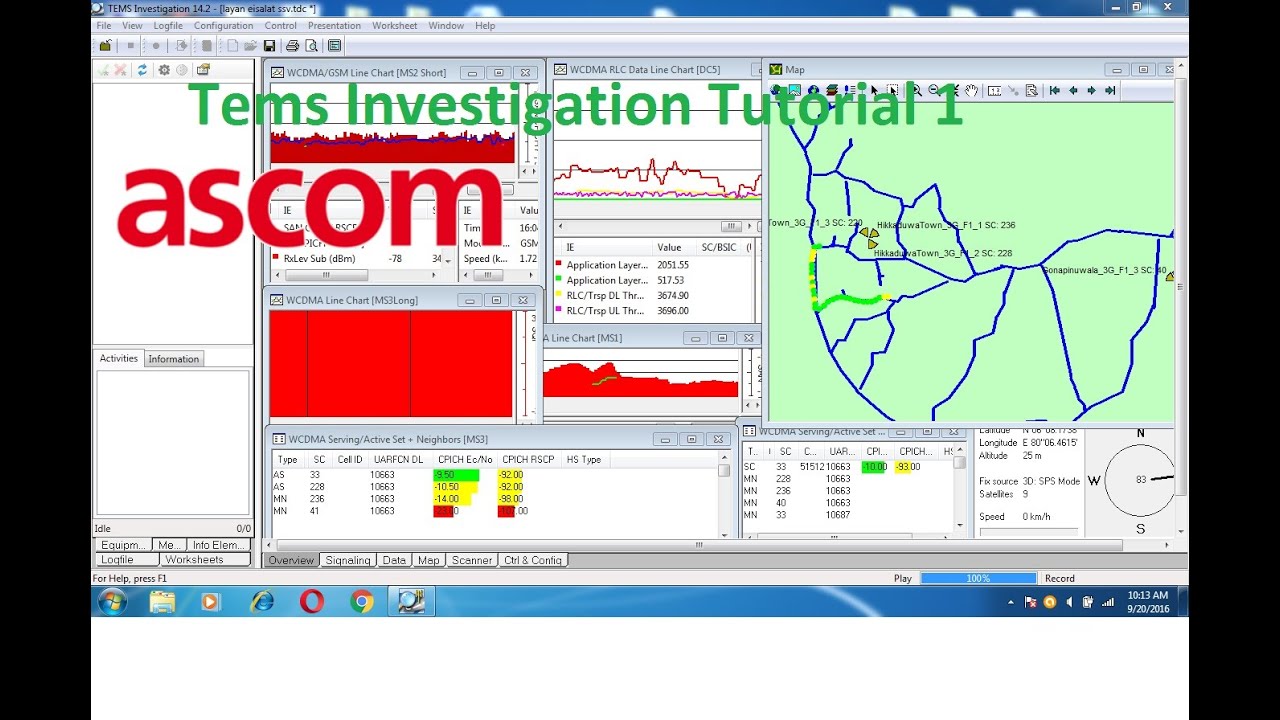Maximize the WCDMA Line Chart MS3Long window

pyautogui.click(x=496, y=300)
